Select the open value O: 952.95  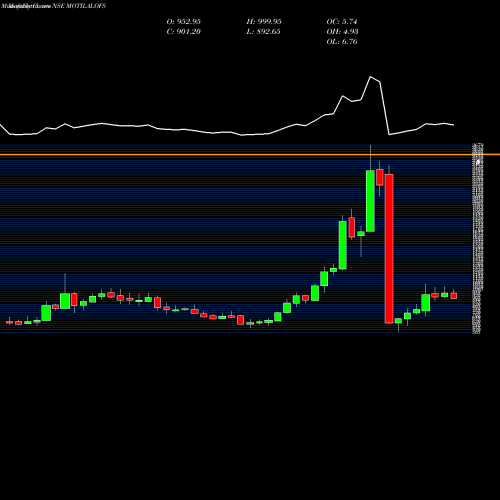pyautogui.click(x=184, y=22)
